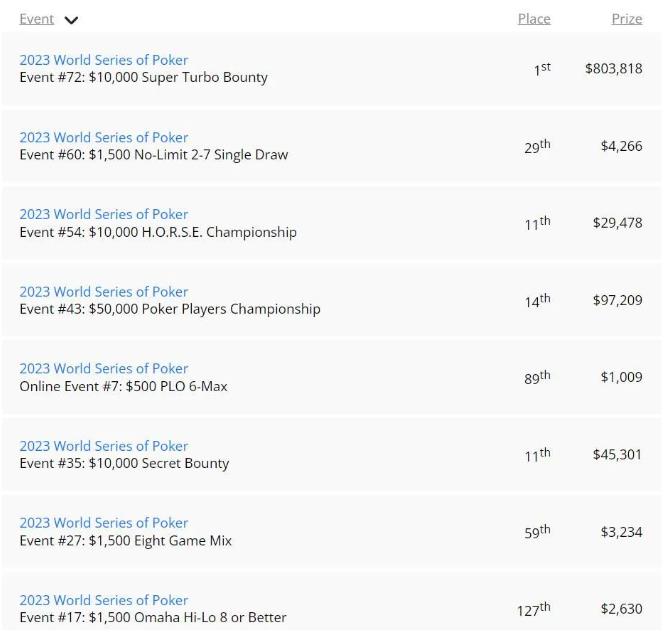Sort results by the Prize column header

[x=627, y=19]
